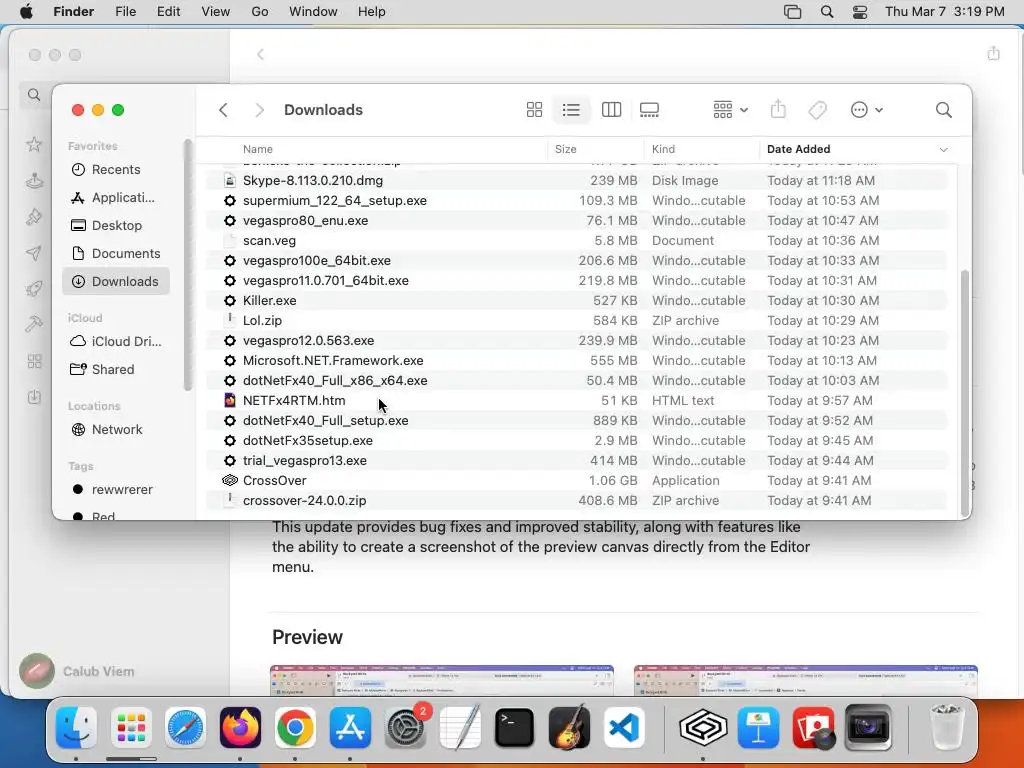Select Killer.exe file

click(577, 300)
